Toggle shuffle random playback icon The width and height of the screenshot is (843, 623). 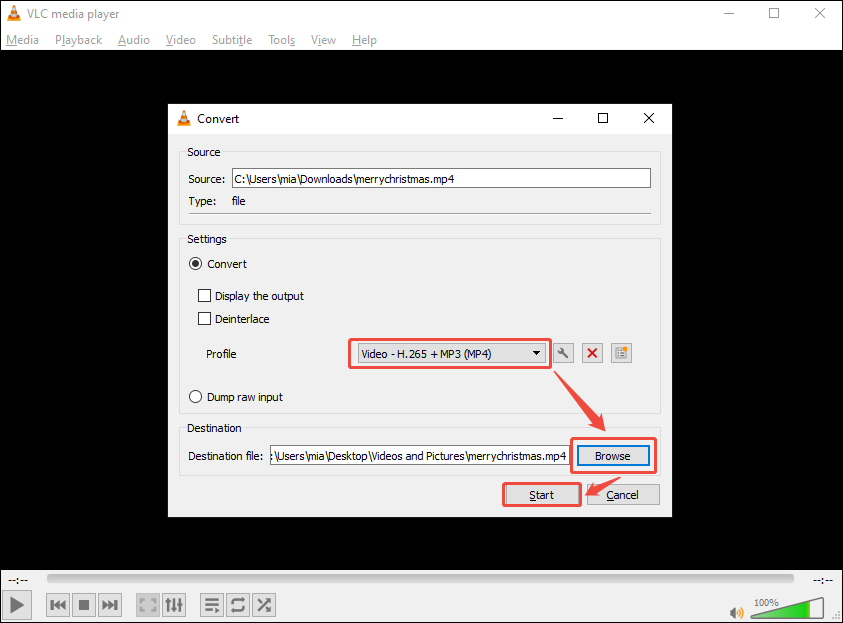coord(264,605)
